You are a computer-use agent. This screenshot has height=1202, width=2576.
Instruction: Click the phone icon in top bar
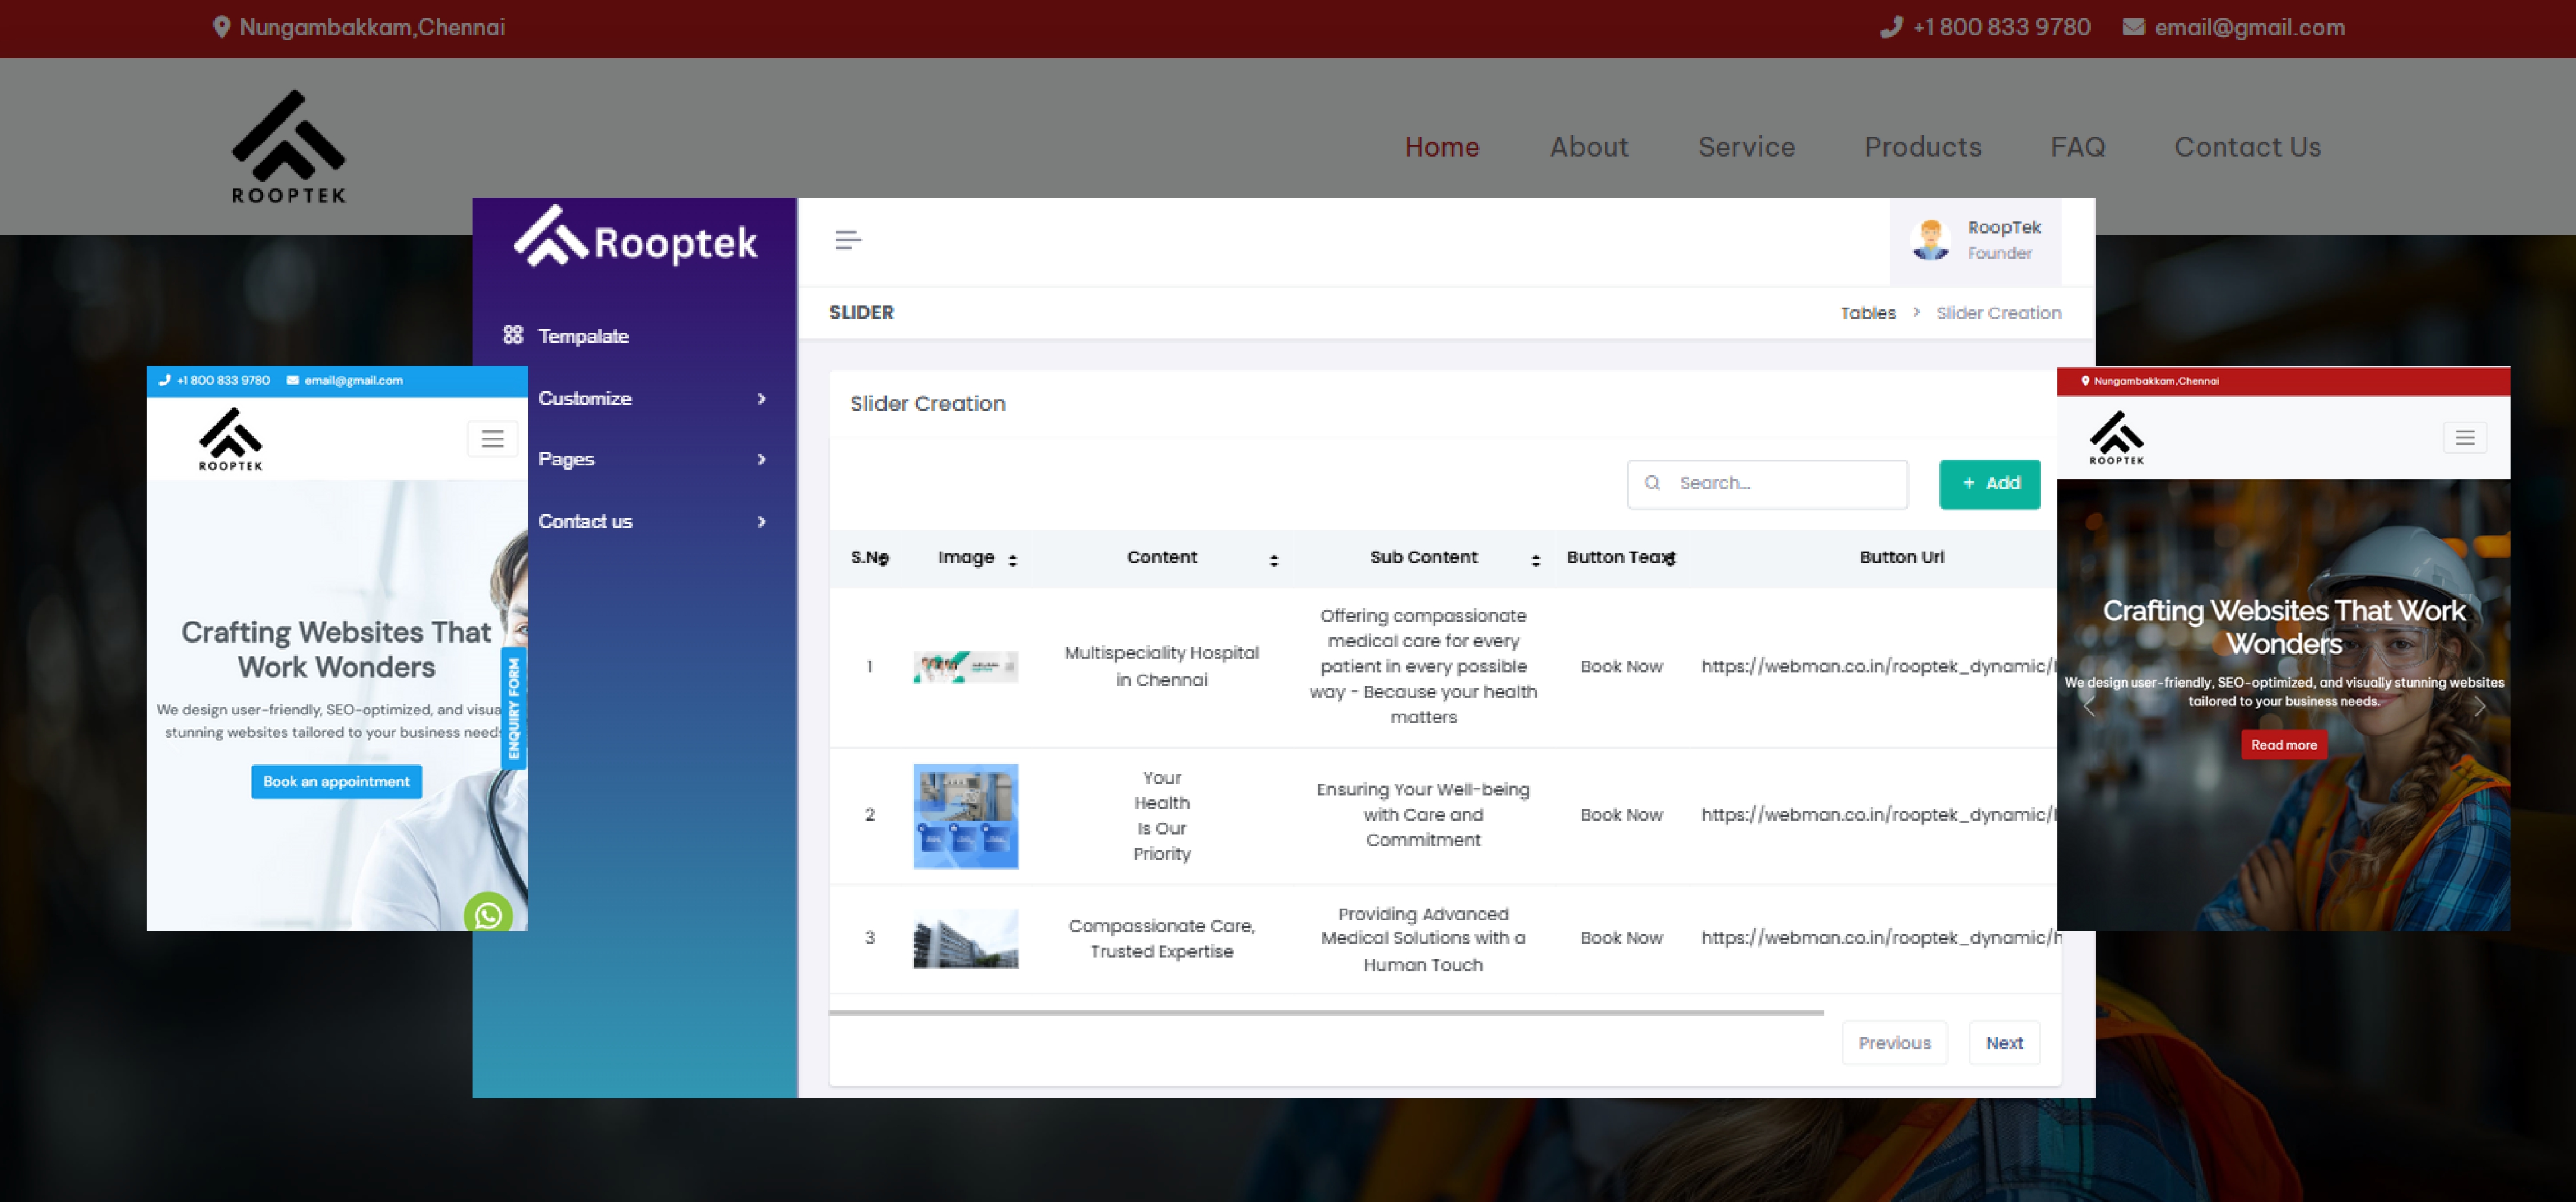[x=1890, y=28]
